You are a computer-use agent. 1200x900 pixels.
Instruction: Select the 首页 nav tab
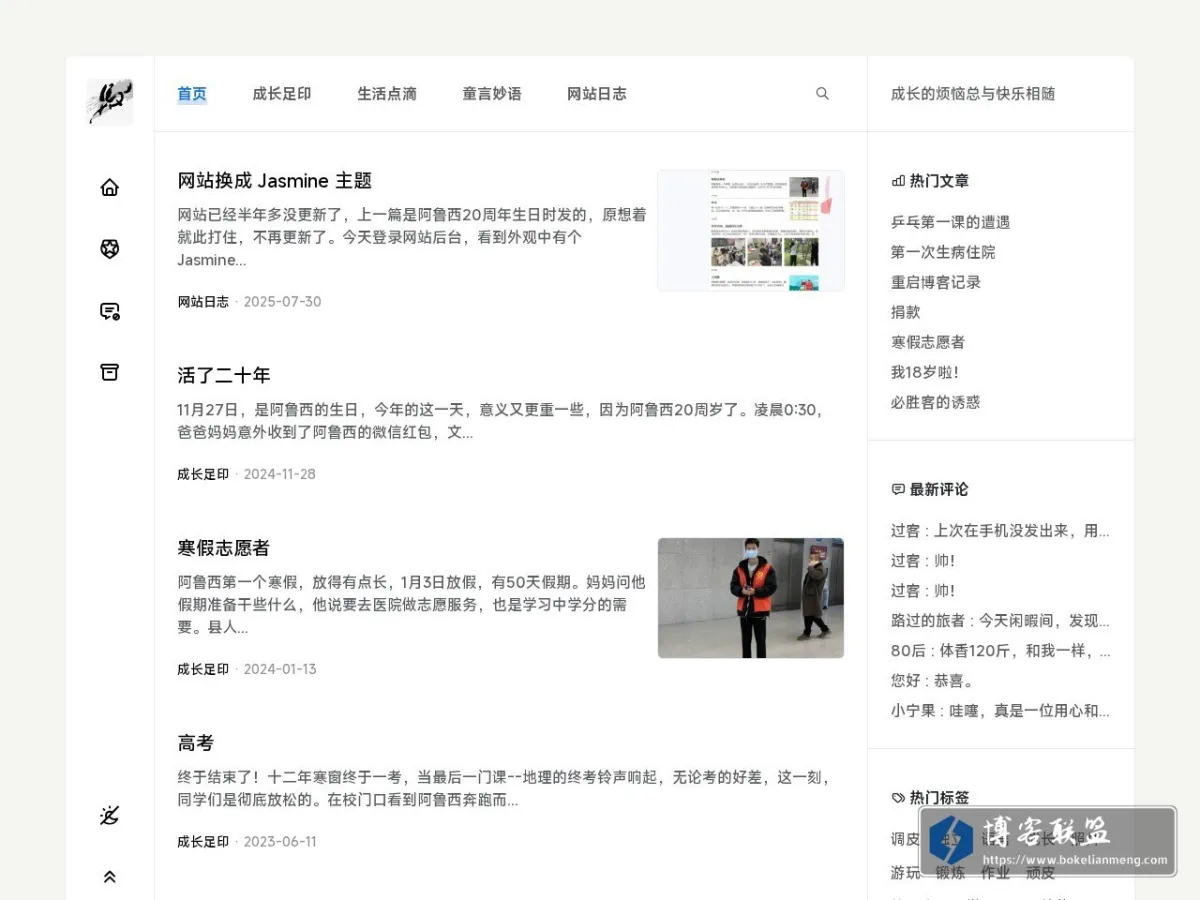click(x=192, y=94)
